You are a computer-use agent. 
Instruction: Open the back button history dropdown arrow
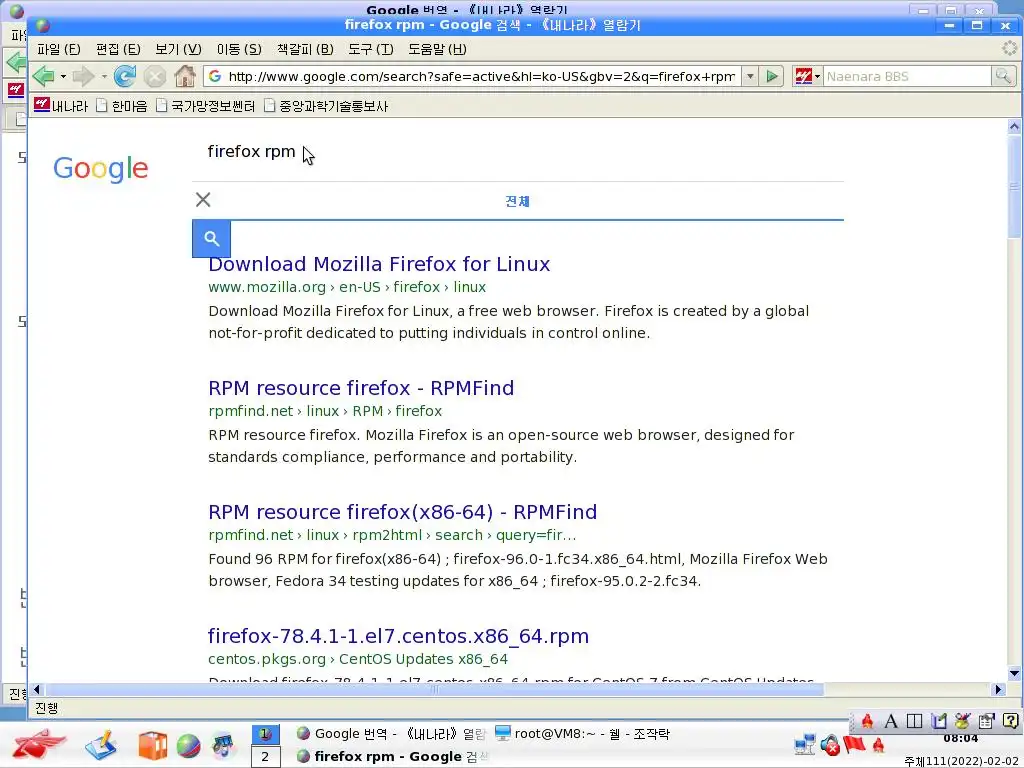(x=63, y=76)
